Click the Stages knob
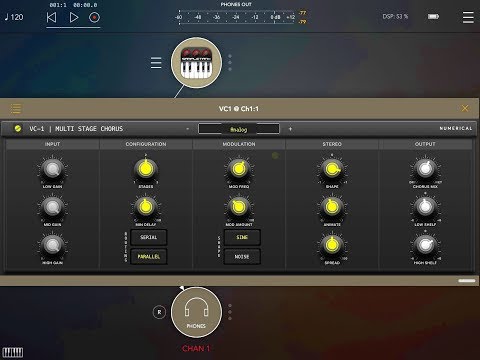480x360 pixels. [146, 169]
